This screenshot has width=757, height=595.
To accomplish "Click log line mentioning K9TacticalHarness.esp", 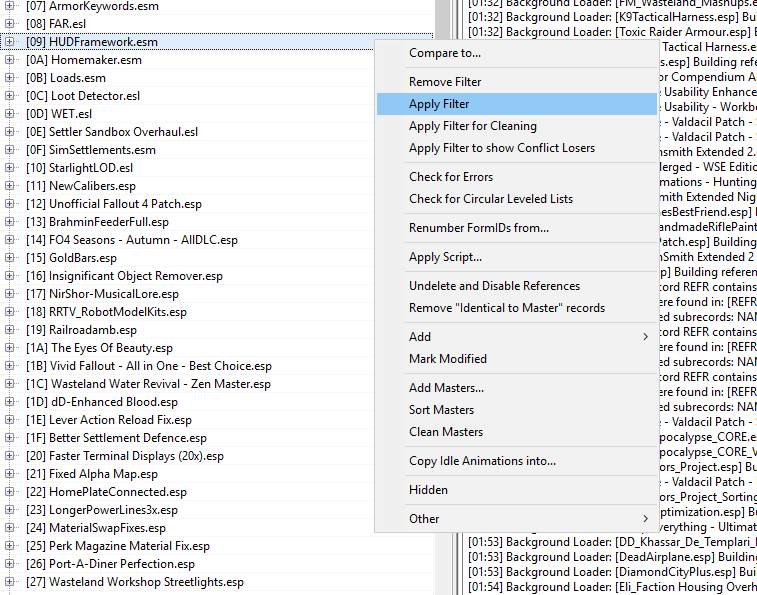I will click(612, 17).
